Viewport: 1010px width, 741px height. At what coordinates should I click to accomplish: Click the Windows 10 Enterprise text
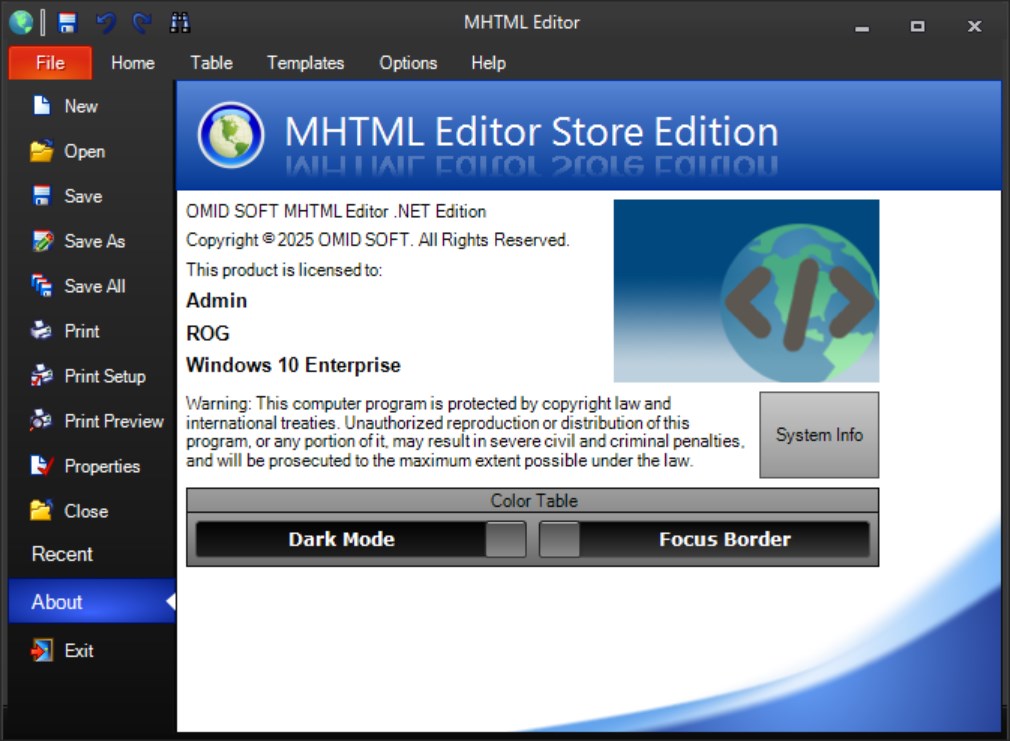pyautogui.click(x=293, y=365)
